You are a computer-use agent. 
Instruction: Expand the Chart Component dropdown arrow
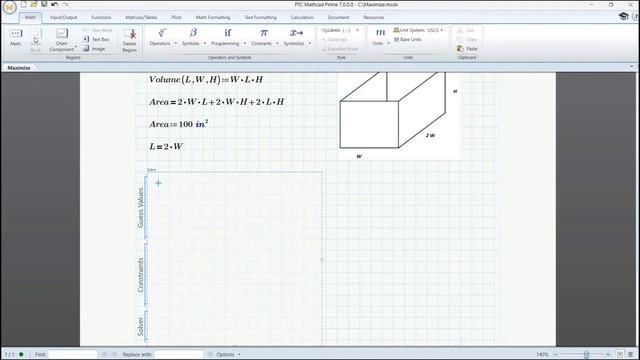(x=76, y=47)
